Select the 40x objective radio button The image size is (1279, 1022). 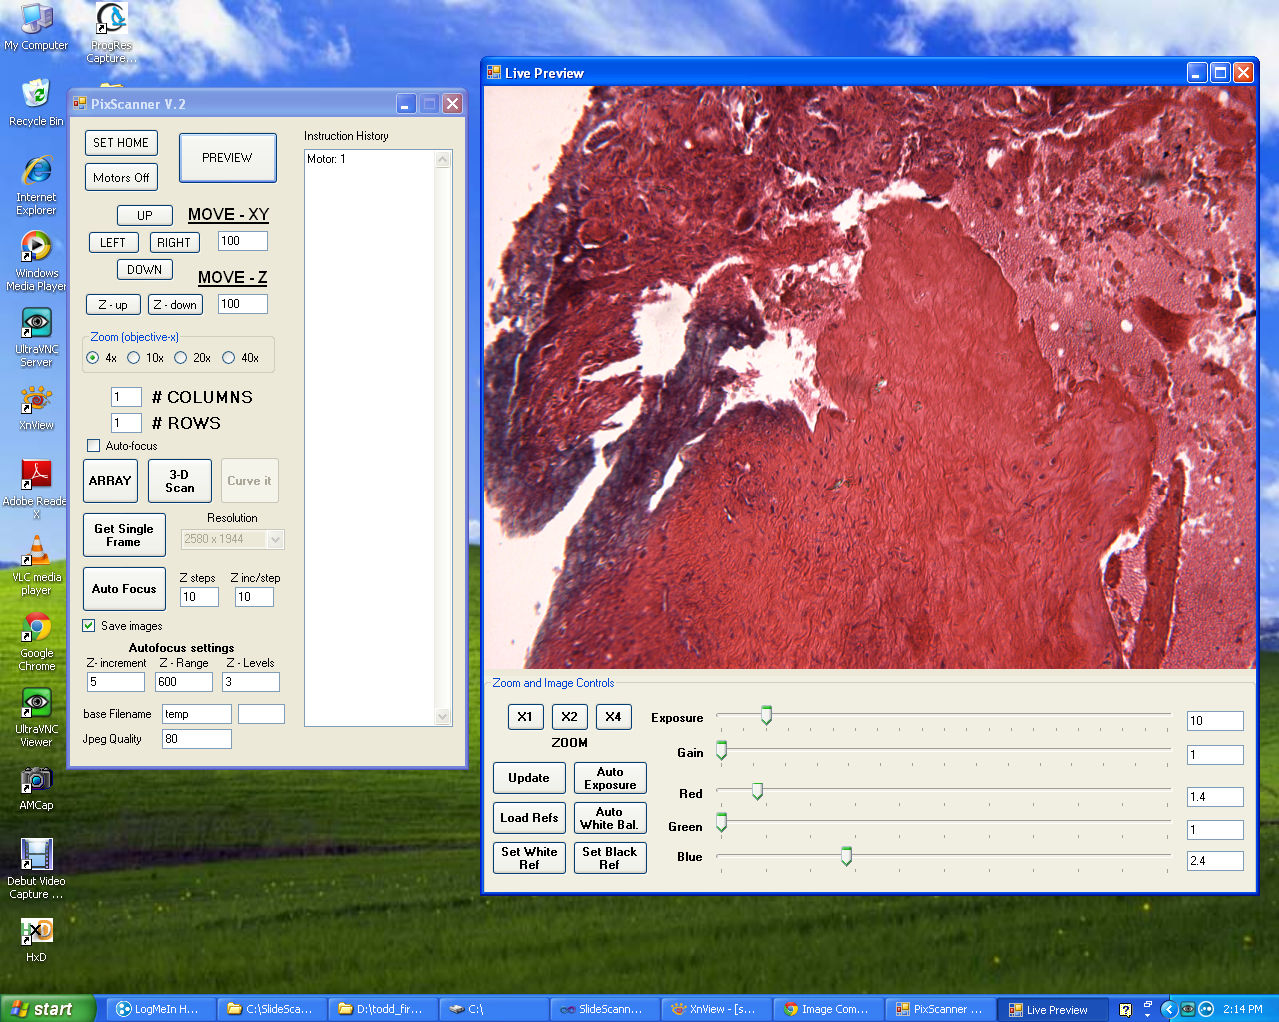[229, 358]
